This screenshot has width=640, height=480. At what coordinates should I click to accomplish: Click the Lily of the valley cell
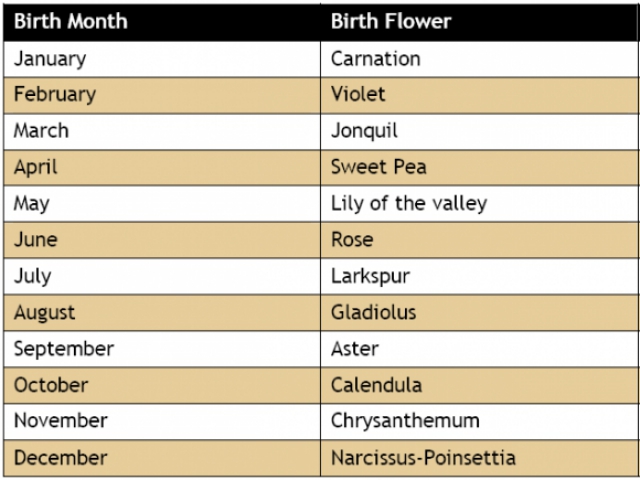[479, 203]
